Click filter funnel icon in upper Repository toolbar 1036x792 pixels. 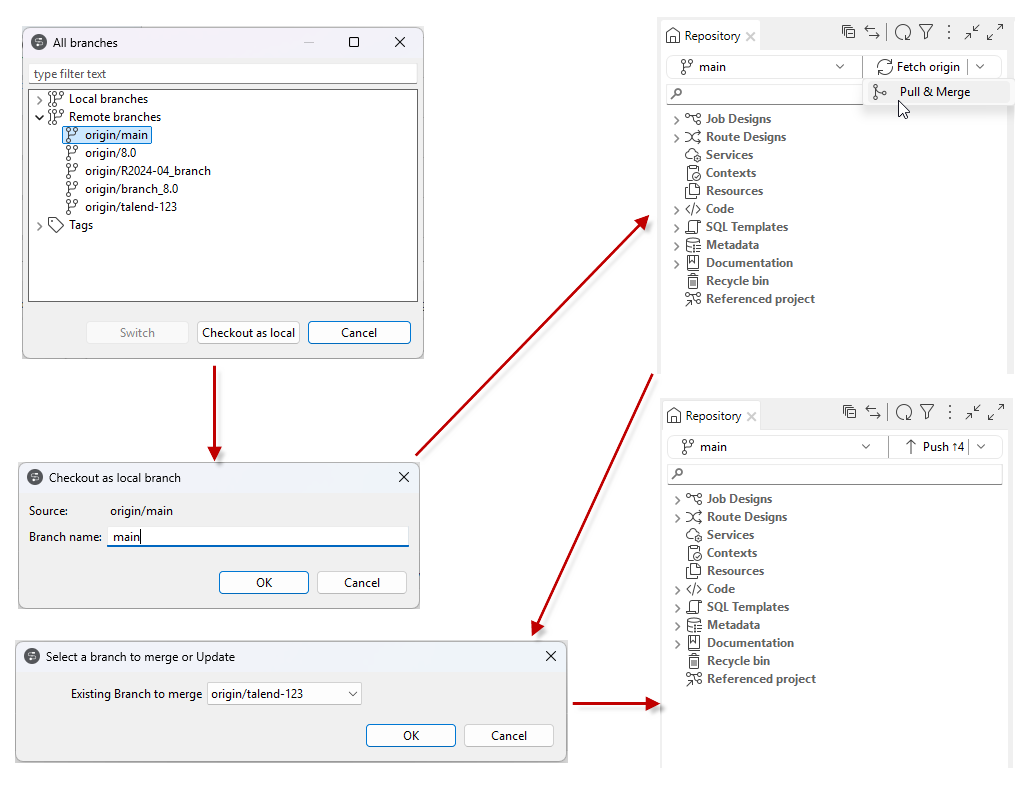click(x=926, y=32)
